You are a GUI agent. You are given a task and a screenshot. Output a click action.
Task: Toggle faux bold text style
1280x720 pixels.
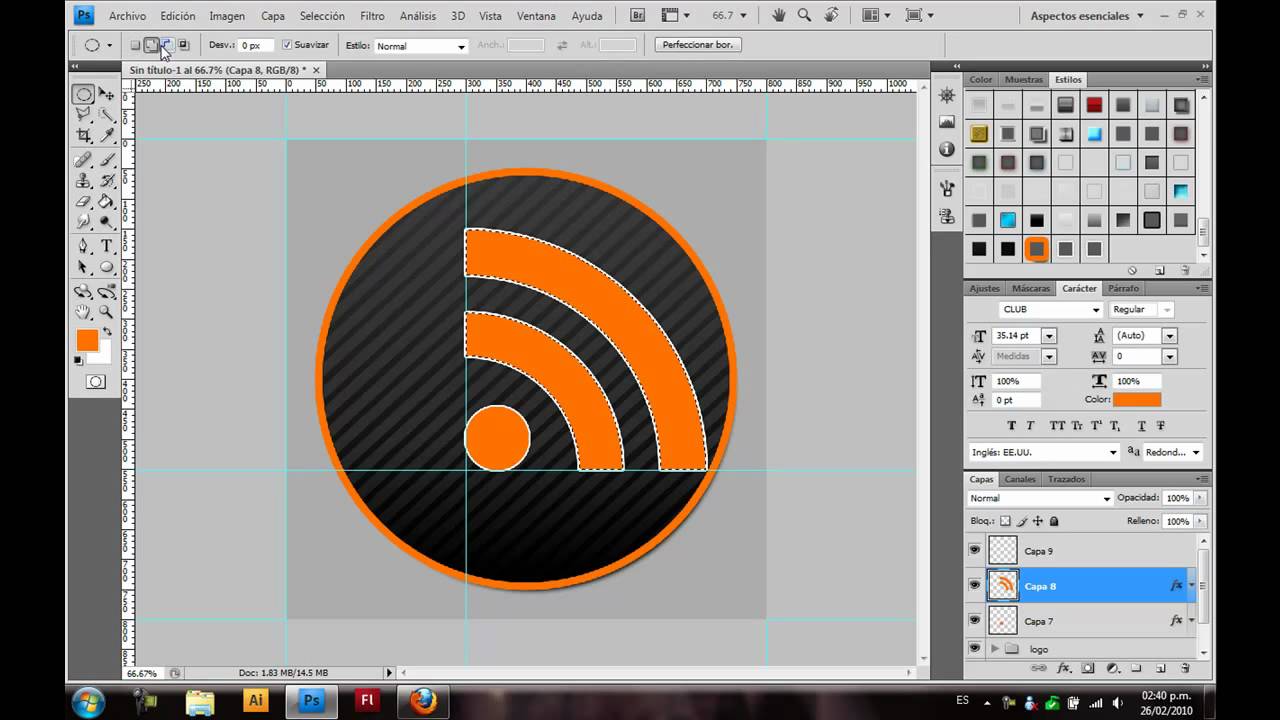click(x=1011, y=426)
